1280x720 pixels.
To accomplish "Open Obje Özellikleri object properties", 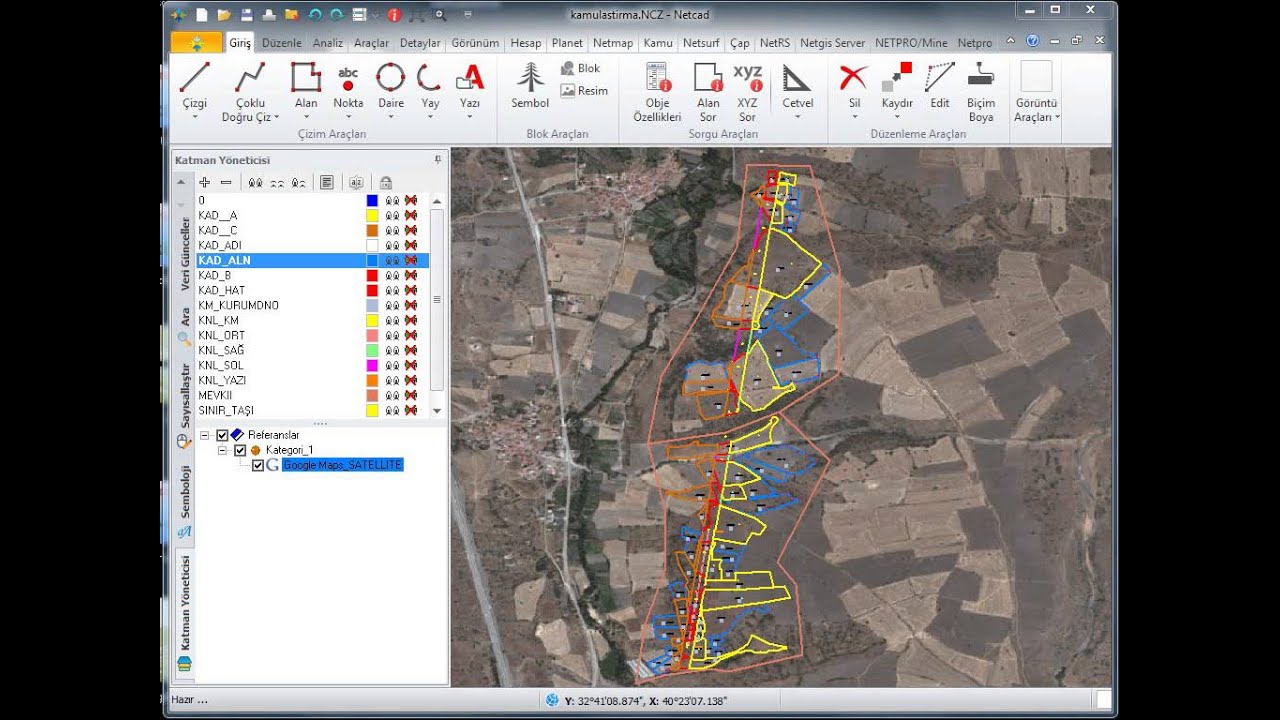I will [657, 91].
